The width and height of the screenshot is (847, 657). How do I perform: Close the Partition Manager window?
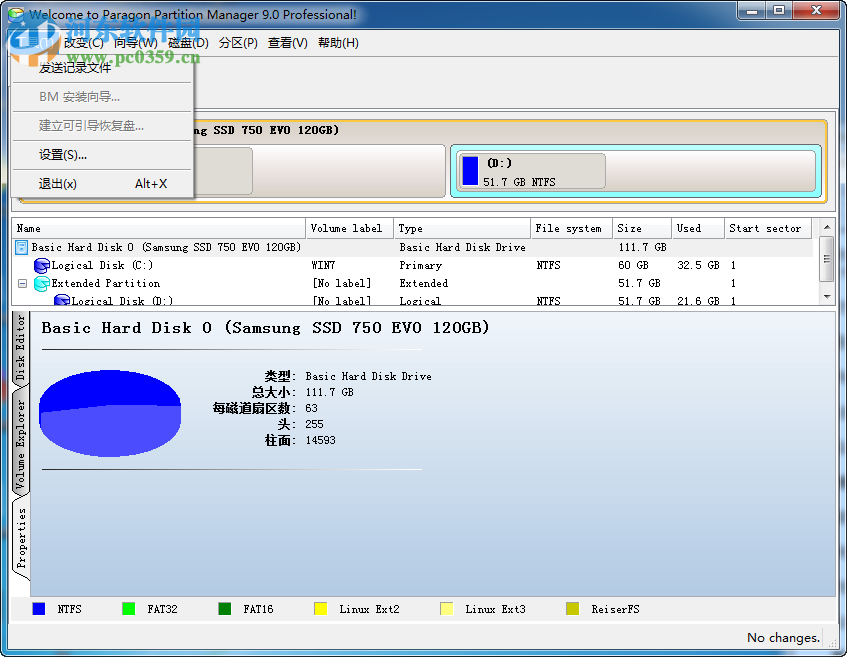tap(816, 11)
